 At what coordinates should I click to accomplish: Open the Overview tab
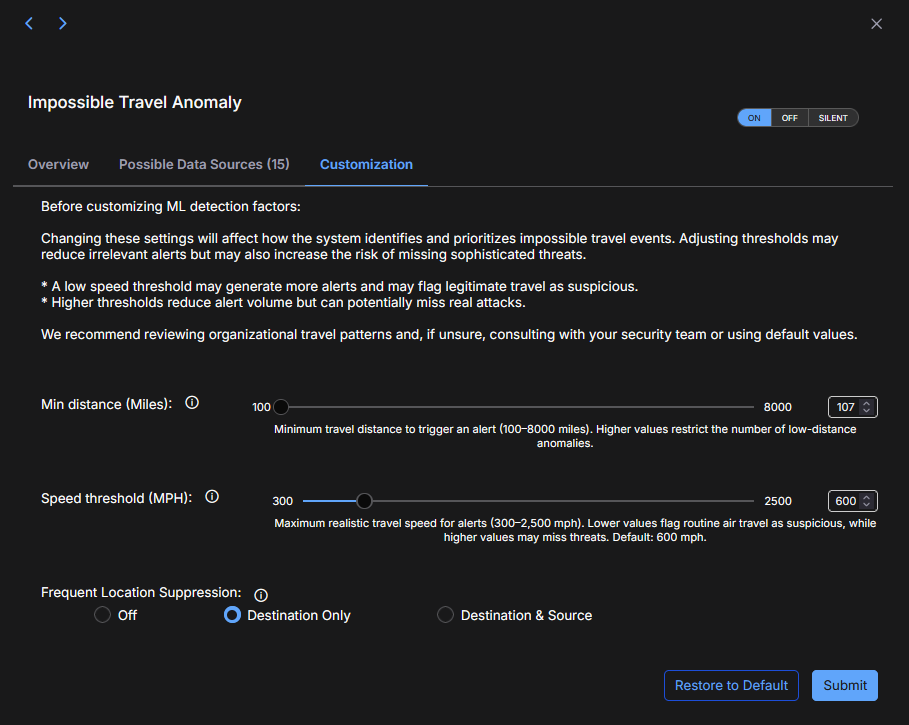[58, 164]
